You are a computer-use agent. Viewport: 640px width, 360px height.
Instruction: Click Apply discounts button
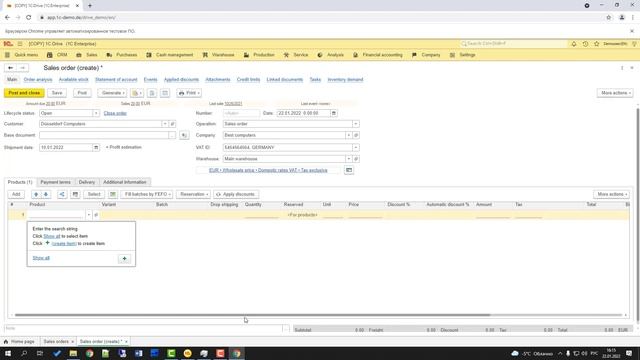[x=235, y=194]
